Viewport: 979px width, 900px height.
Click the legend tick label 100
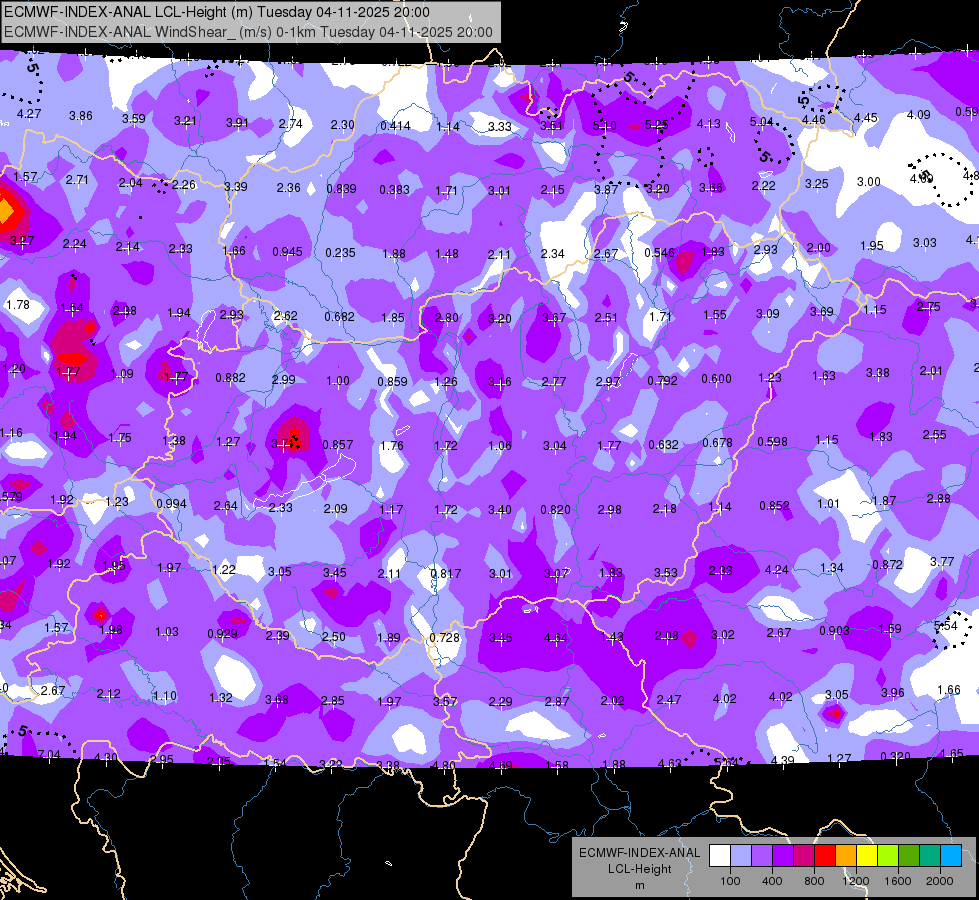pos(730,881)
